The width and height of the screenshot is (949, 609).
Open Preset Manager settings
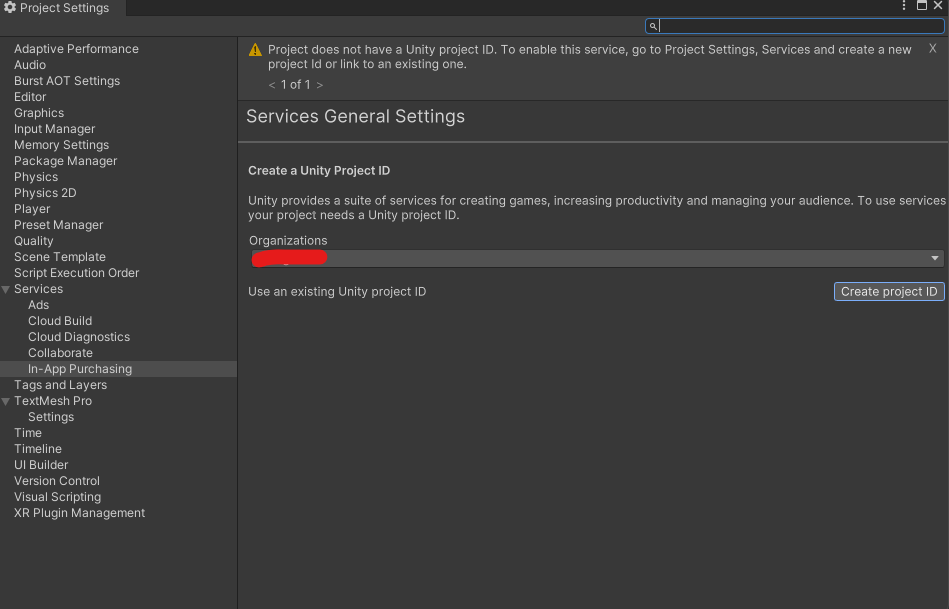[x=58, y=225]
